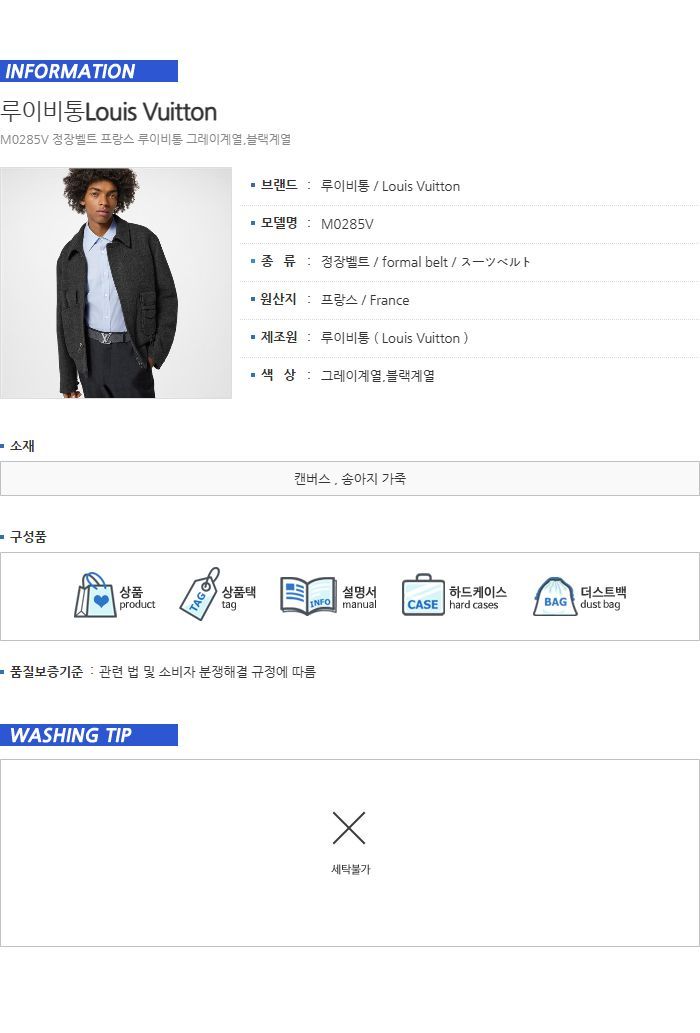Click the INFO manual booklet icon
The height and width of the screenshot is (1033, 700).
click(x=308, y=596)
